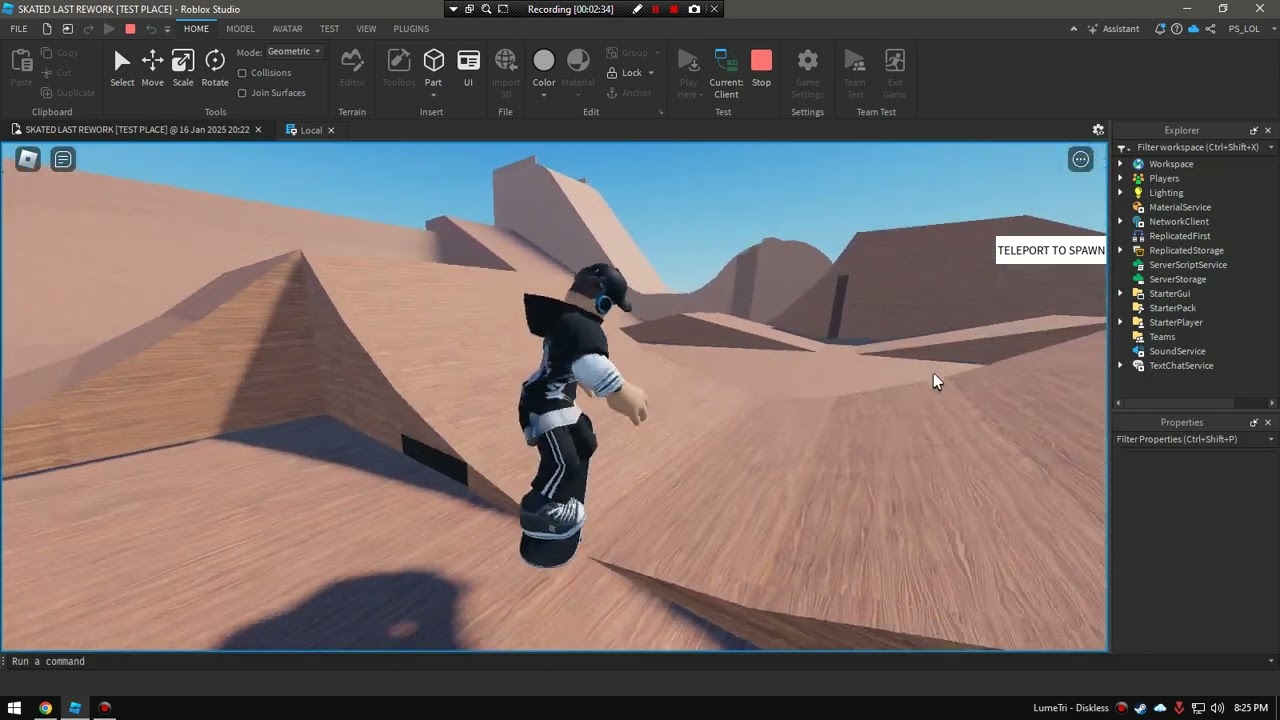Switch the Current: Client view
Image resolution: width=1280 pixels, height=720 pixels.
726,74
